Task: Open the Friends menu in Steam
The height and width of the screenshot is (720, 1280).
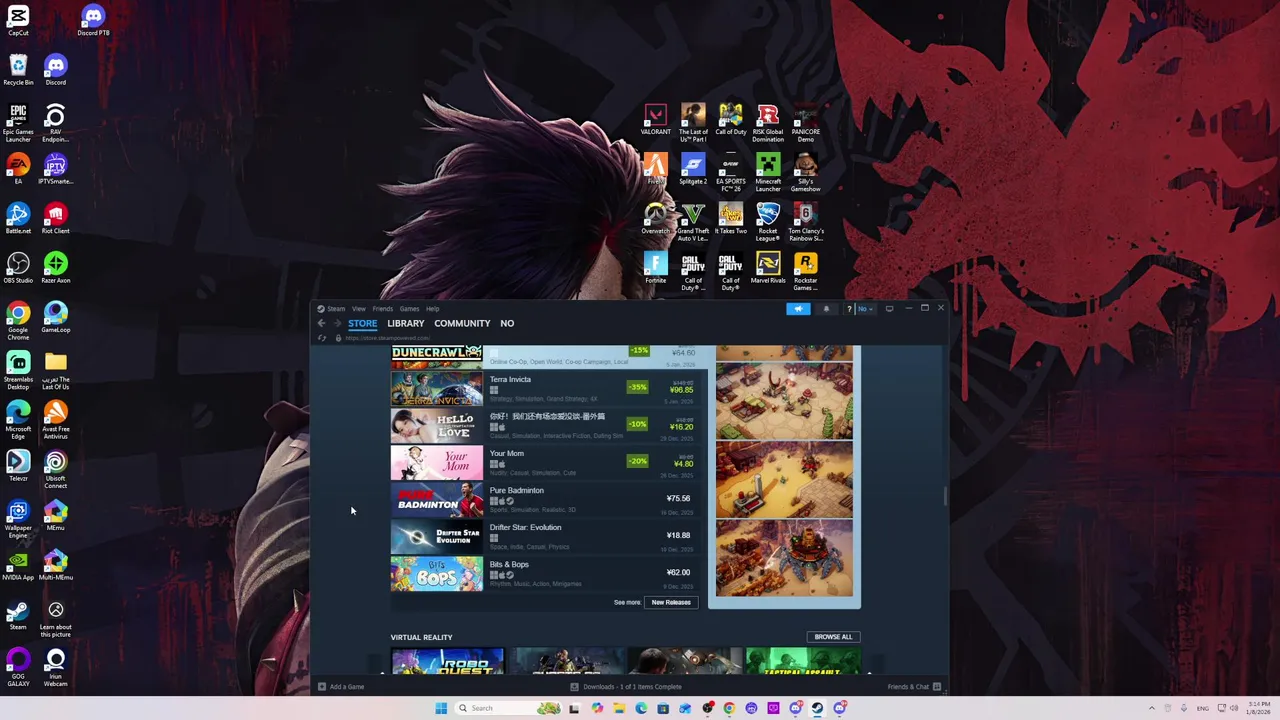Action: [x=383, y=309]
